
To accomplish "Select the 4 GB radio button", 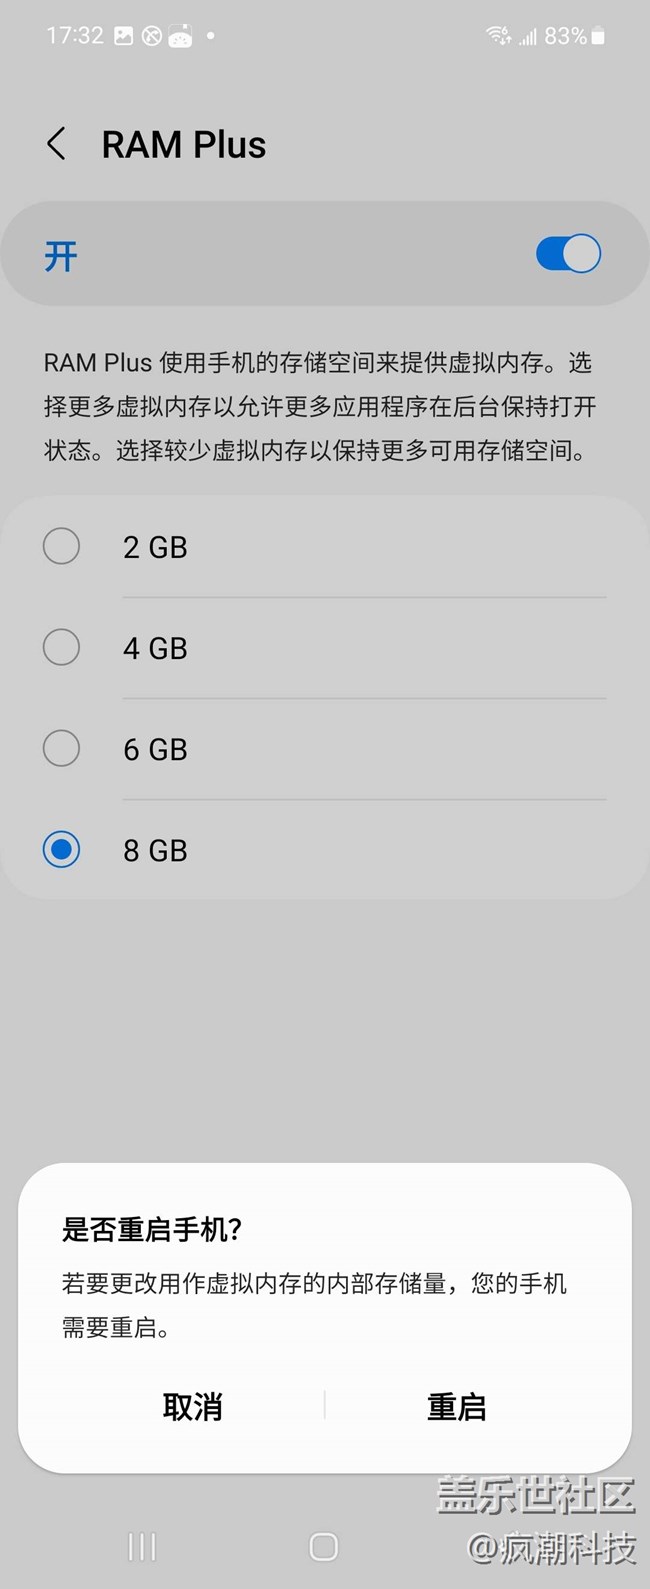I will point(62,648).
